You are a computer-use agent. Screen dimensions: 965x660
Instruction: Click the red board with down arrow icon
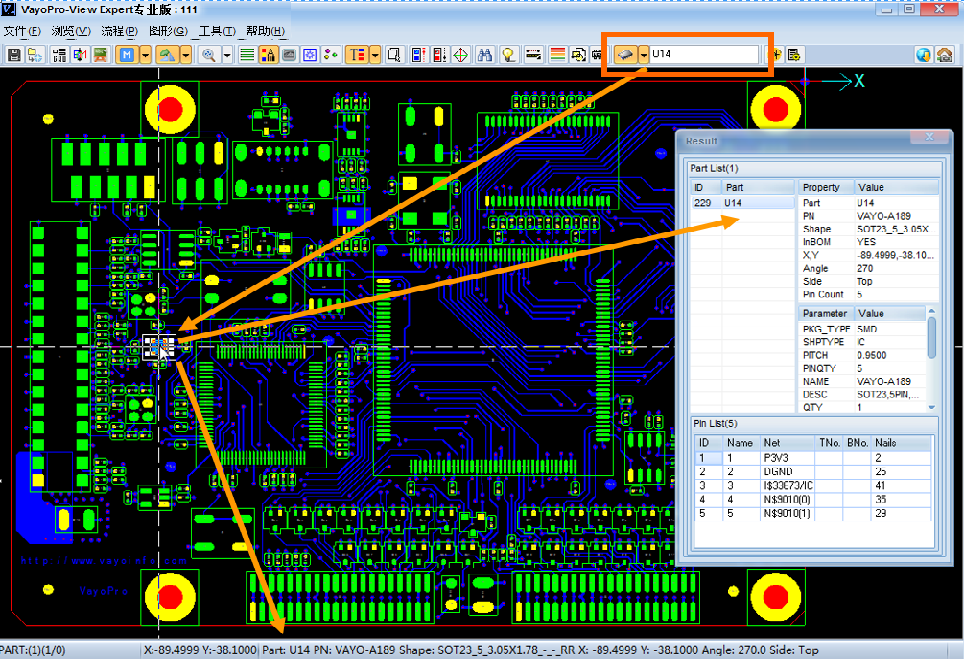click(x=439, y=55)
